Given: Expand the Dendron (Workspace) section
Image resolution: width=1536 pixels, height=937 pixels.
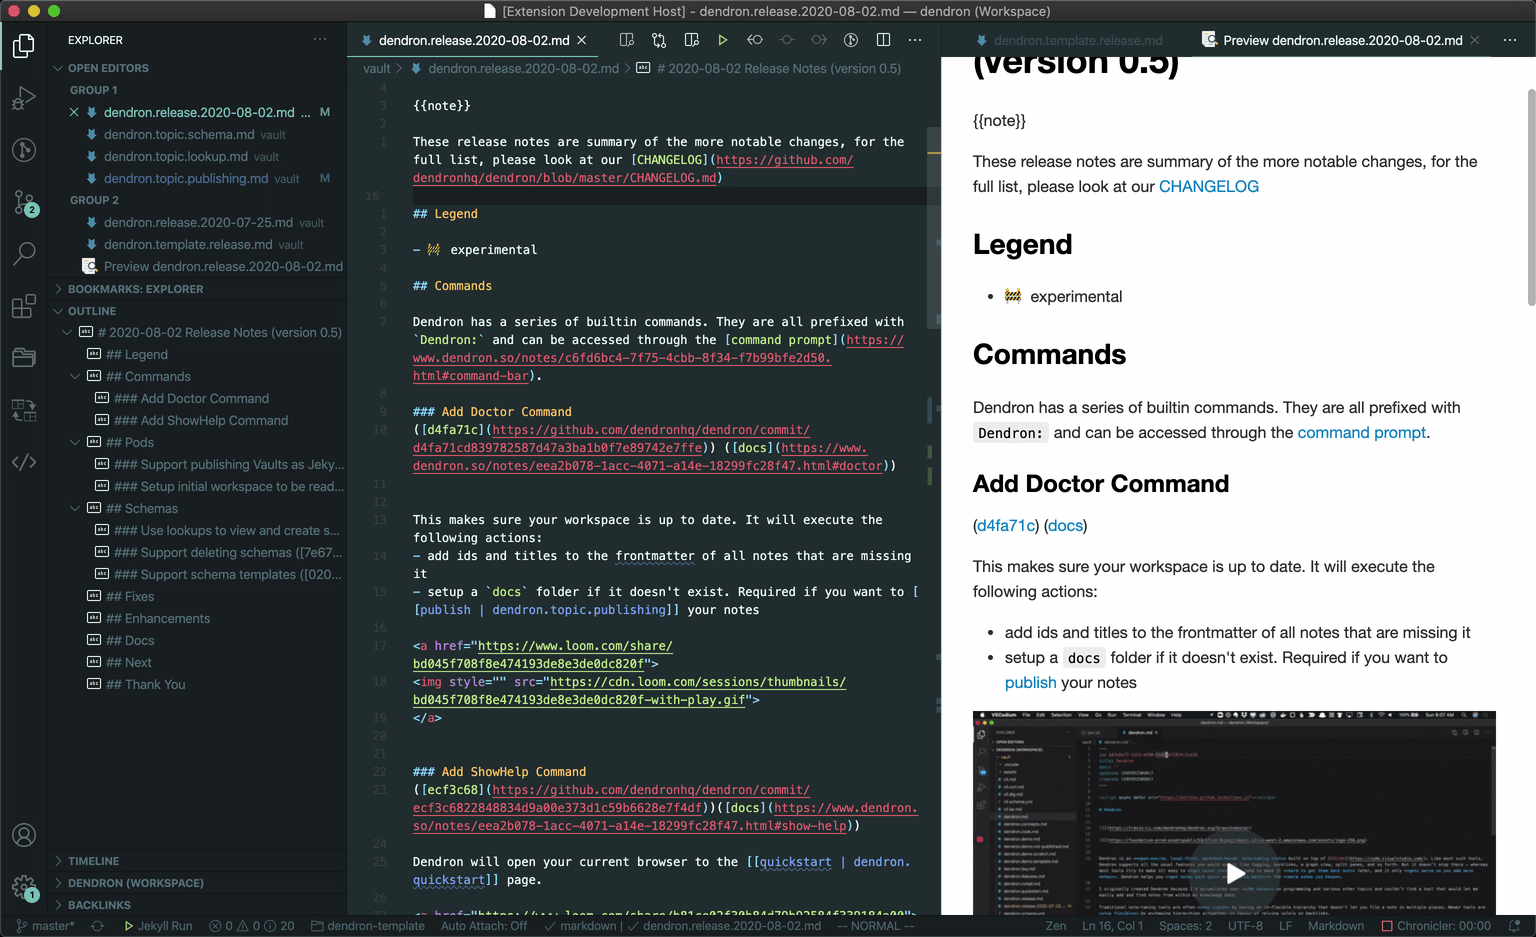Looking at the screenshot, I should tap(135, 883).
